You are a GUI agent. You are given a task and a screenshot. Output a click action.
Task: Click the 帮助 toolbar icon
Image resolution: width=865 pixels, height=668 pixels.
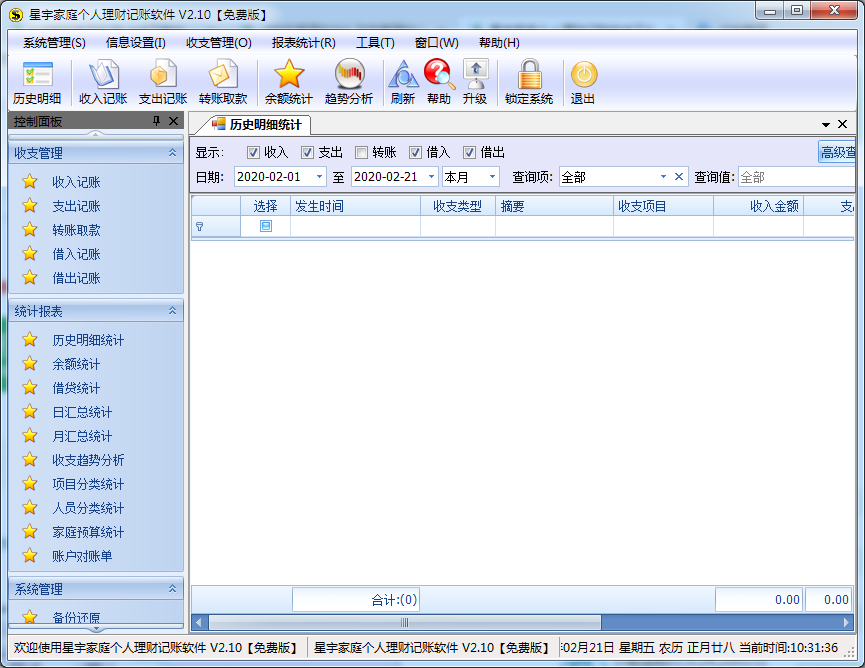coord(439,83)
